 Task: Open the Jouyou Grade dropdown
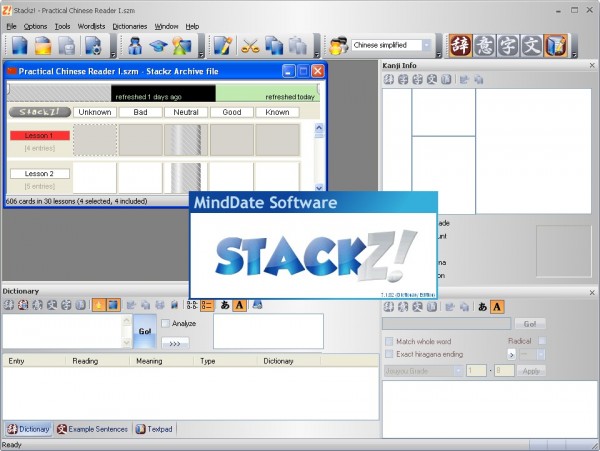tap(458, 371)
